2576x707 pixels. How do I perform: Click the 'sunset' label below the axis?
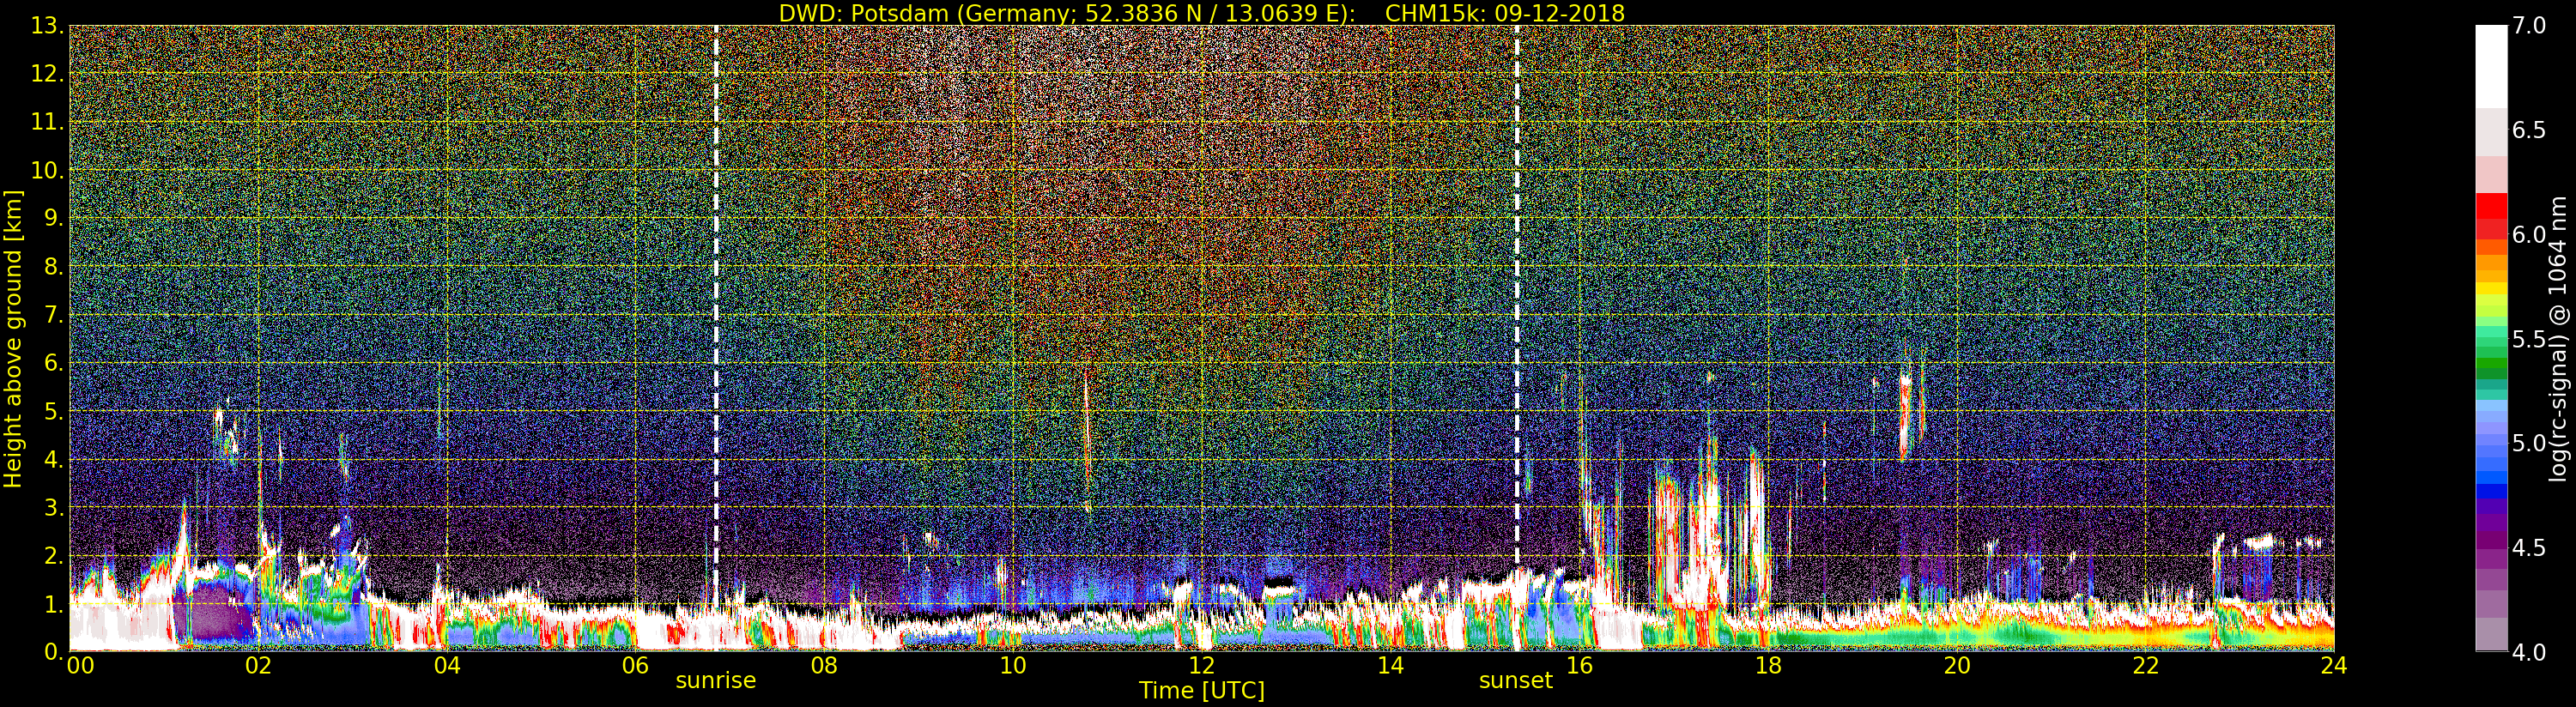coord(1516,681)
